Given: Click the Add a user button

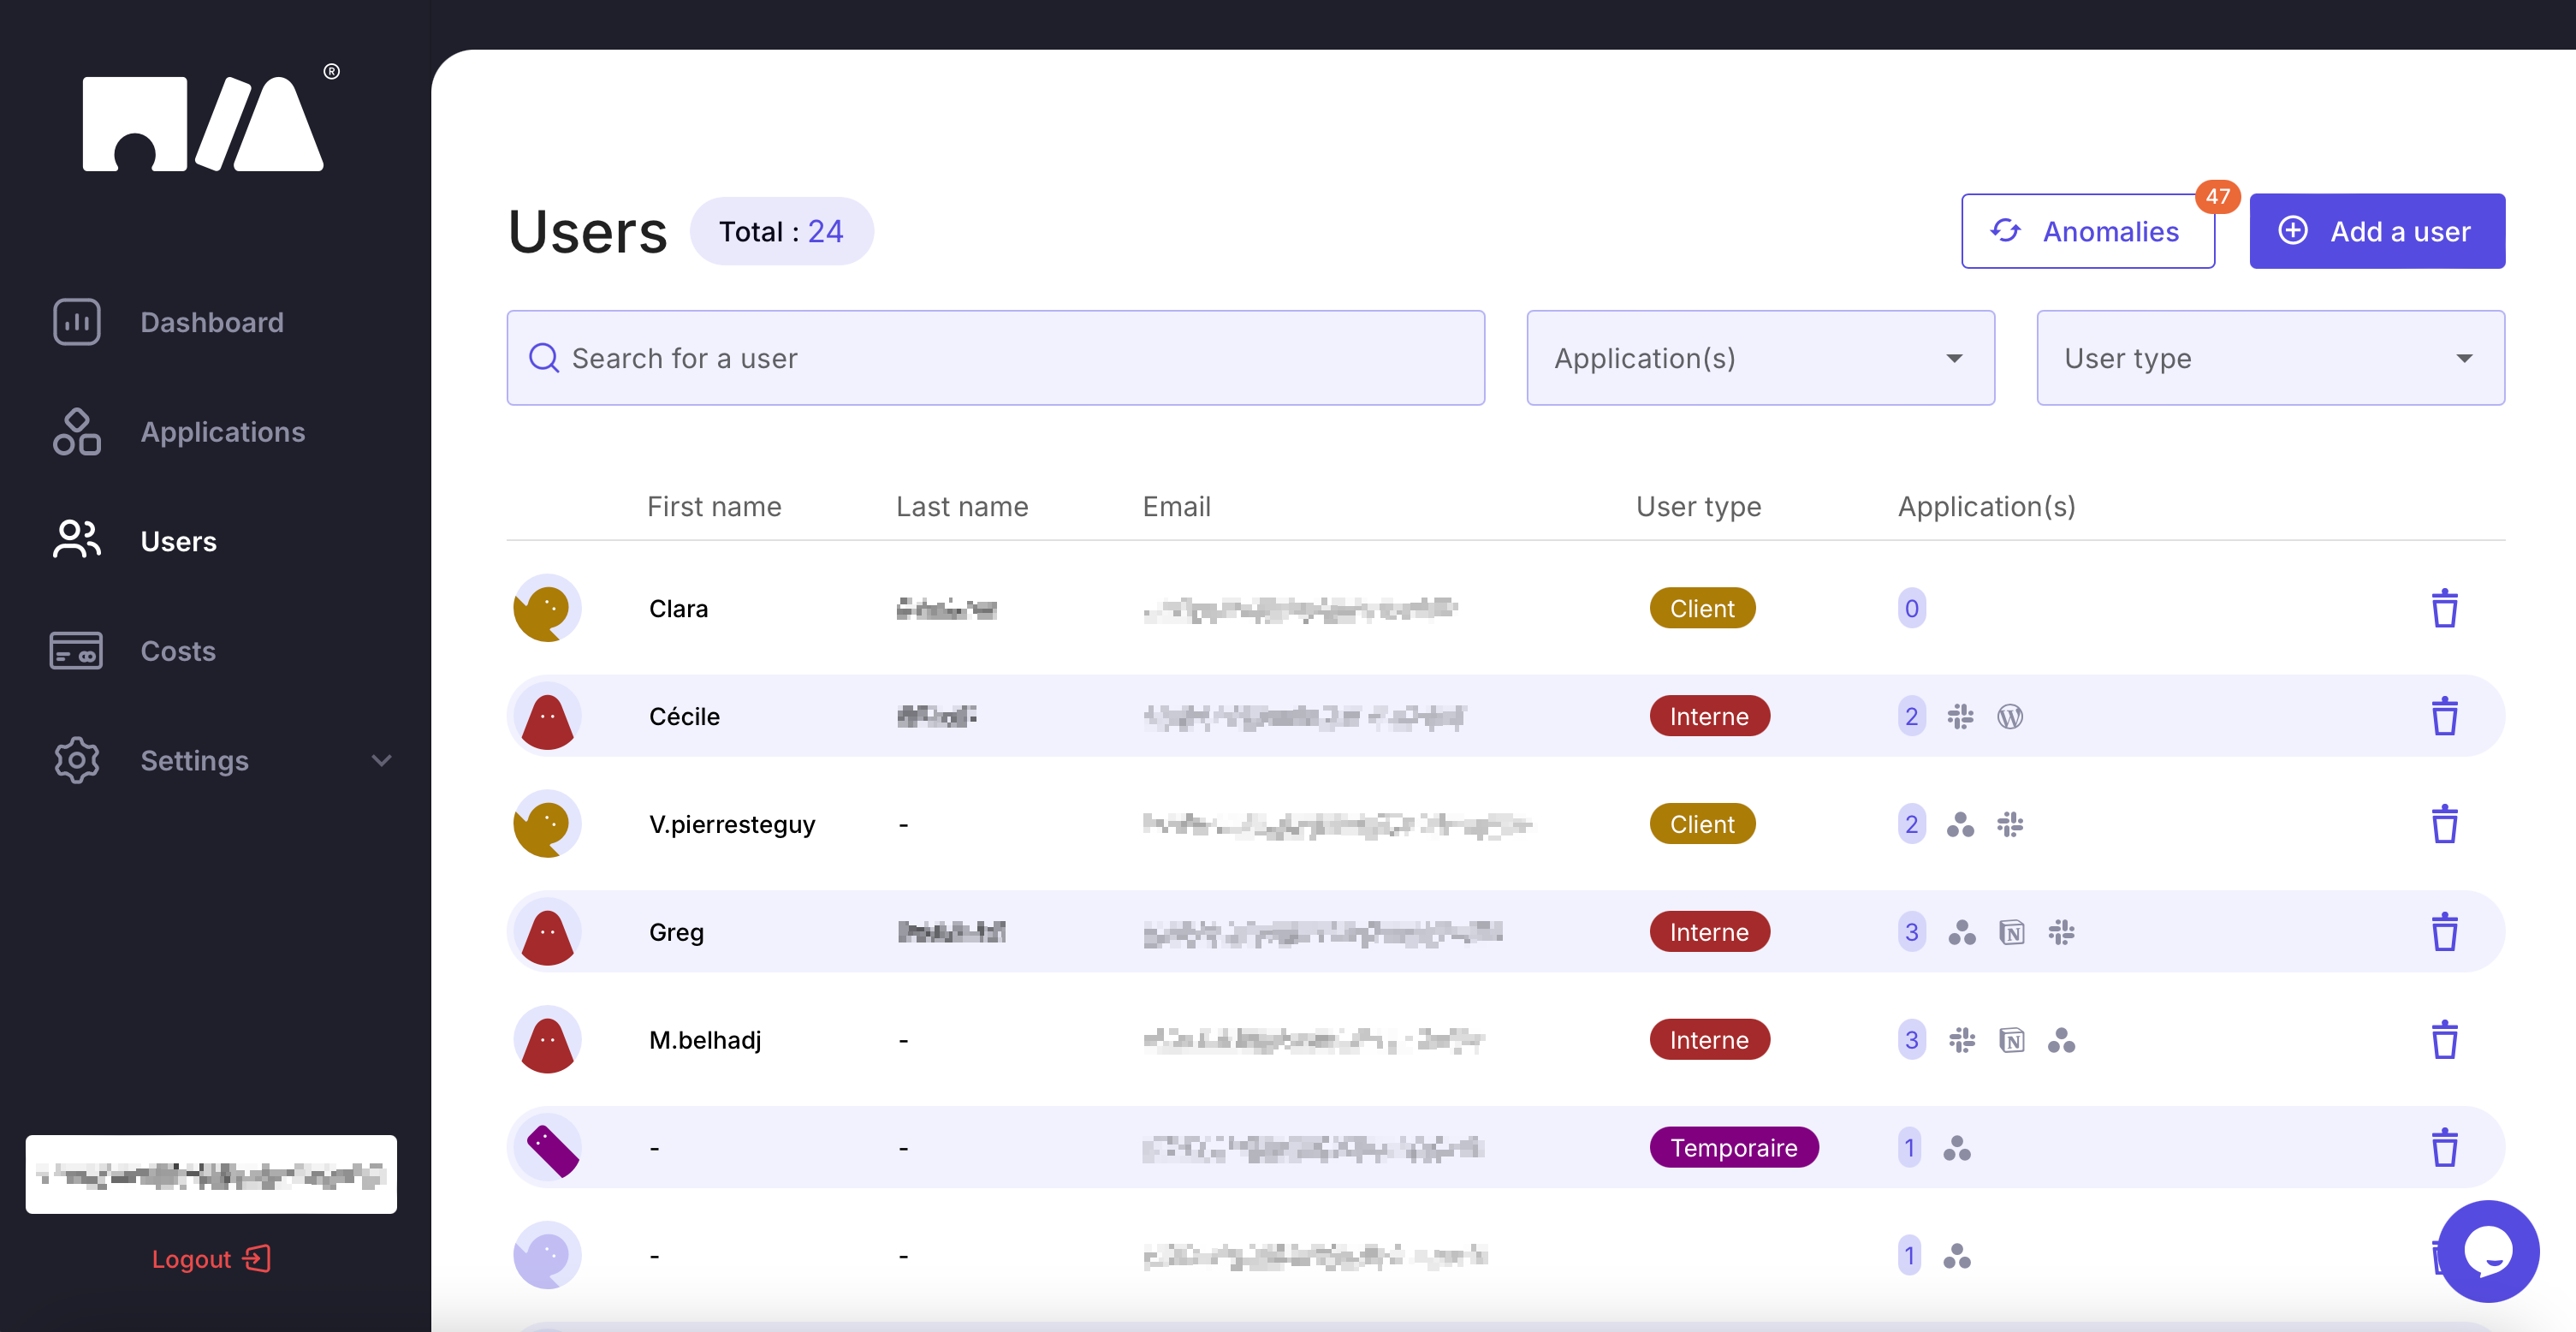Looking at the screenshot, I should coord(2376,231).
